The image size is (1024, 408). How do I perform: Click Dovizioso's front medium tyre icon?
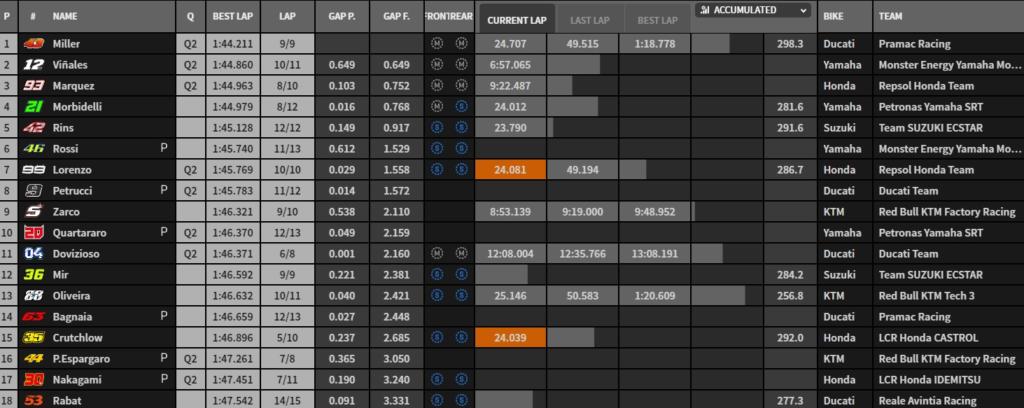tap(436, 254)
